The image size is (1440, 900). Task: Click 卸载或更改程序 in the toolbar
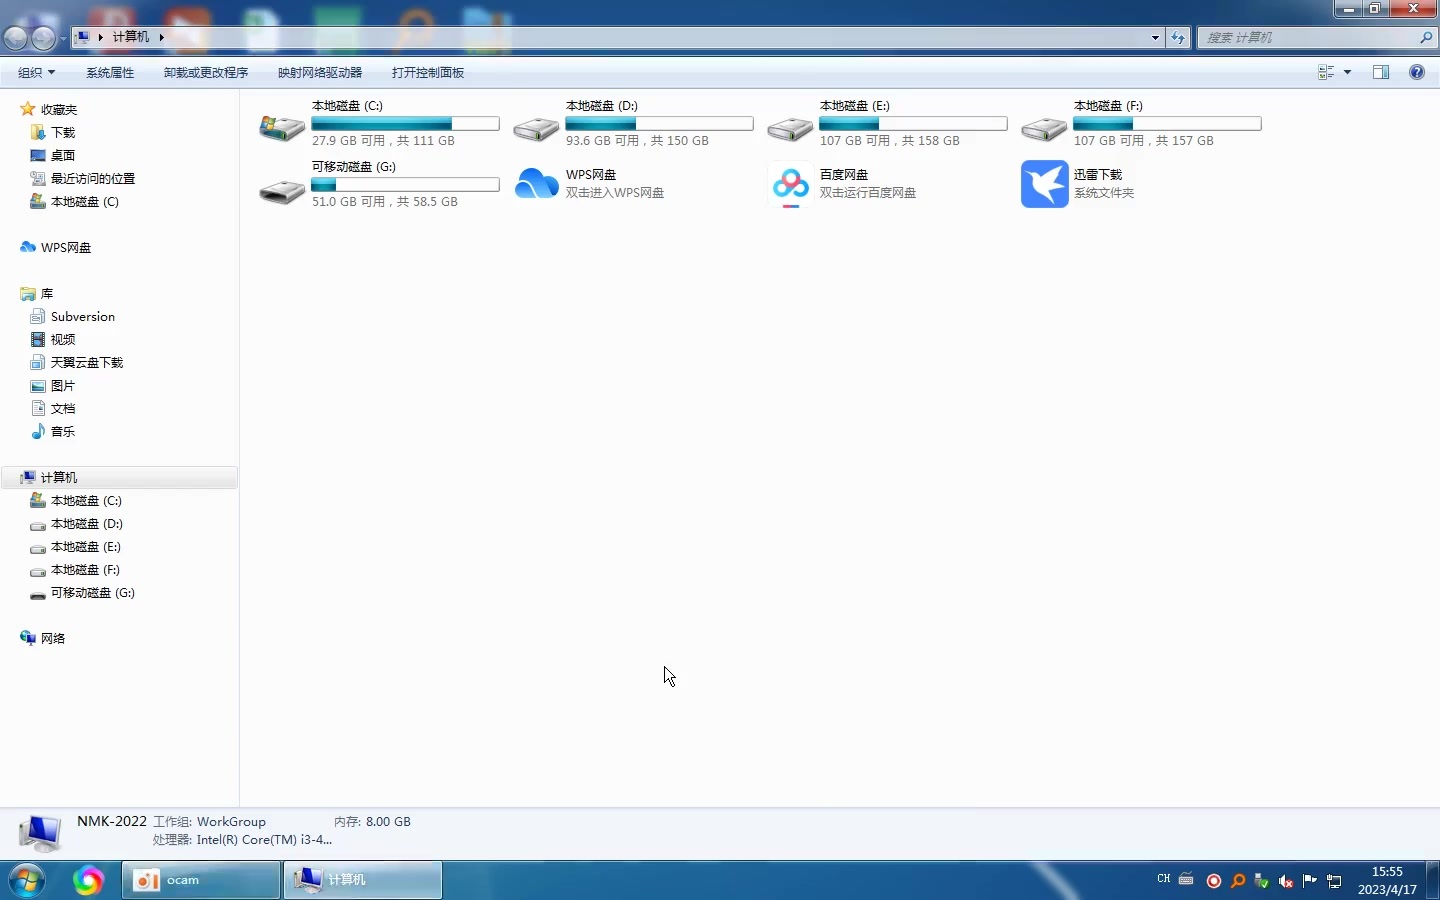(206, 73)
